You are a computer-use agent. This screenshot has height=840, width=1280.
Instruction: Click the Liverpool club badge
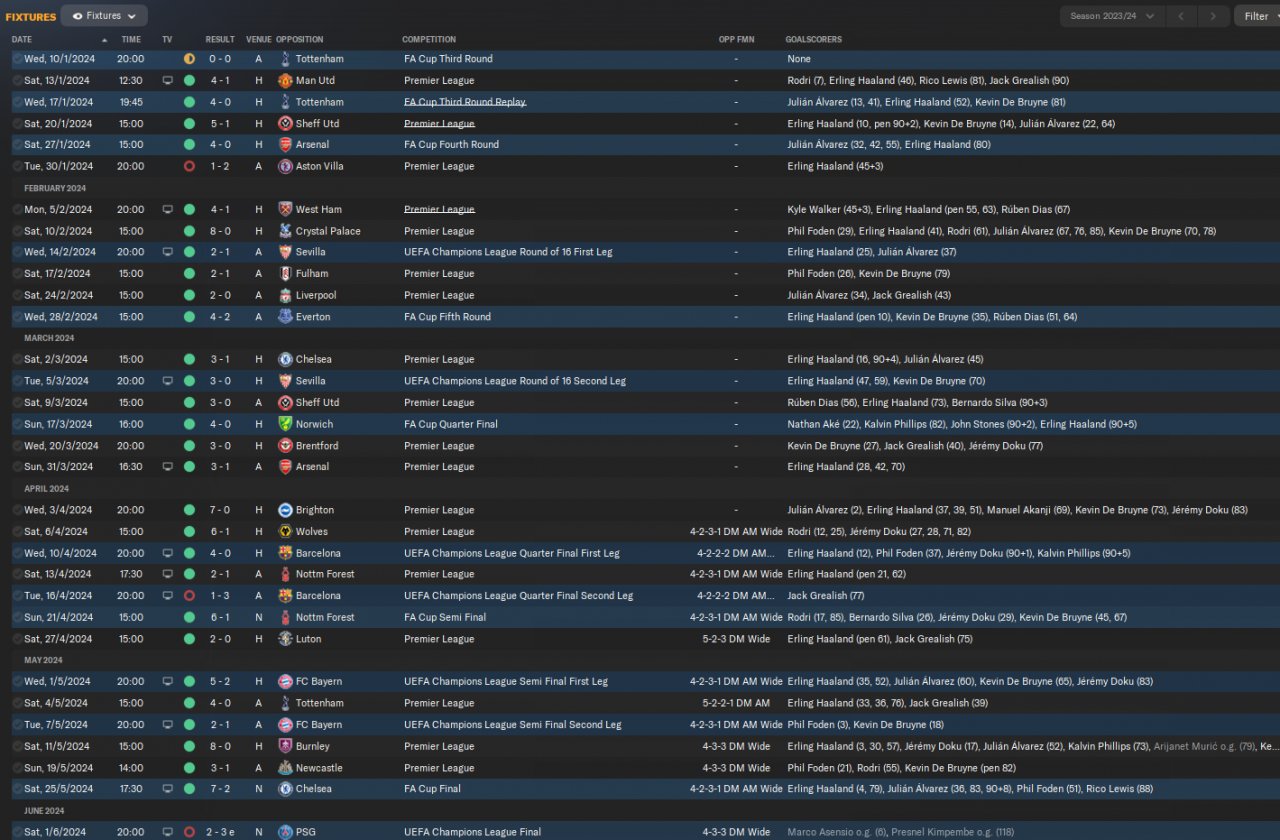coord(285,296)
